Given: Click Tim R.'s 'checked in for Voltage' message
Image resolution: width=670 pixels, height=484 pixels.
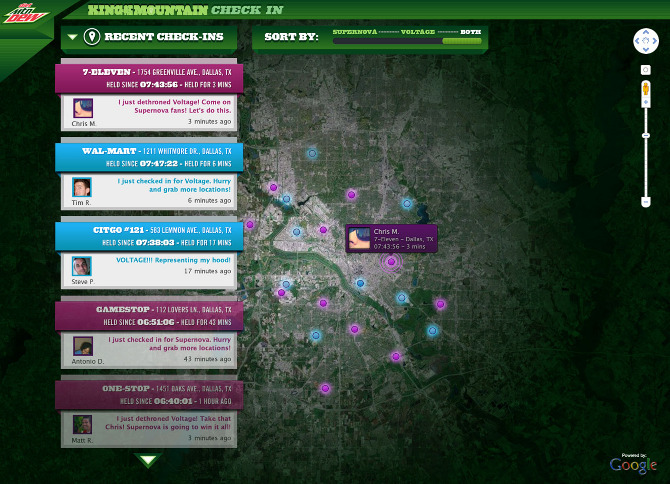Looking at the screenshot, I should (174, 185).
